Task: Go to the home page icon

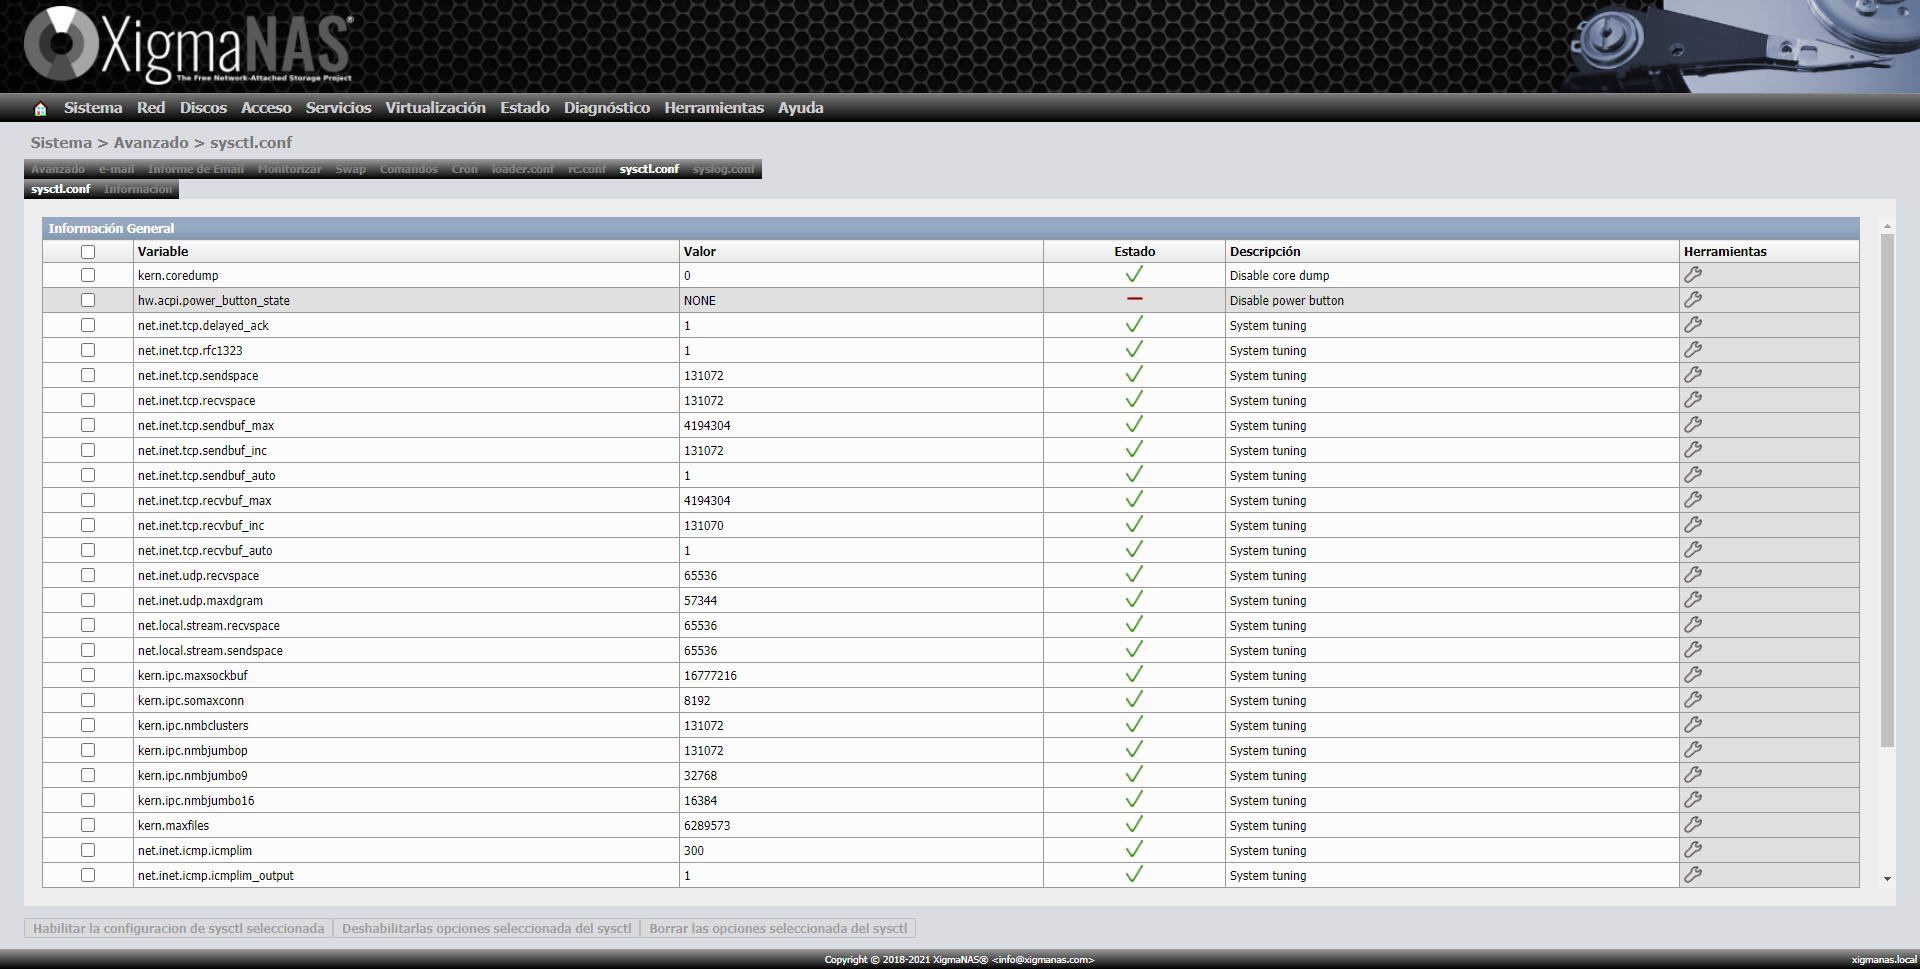Action: (40, 109)
